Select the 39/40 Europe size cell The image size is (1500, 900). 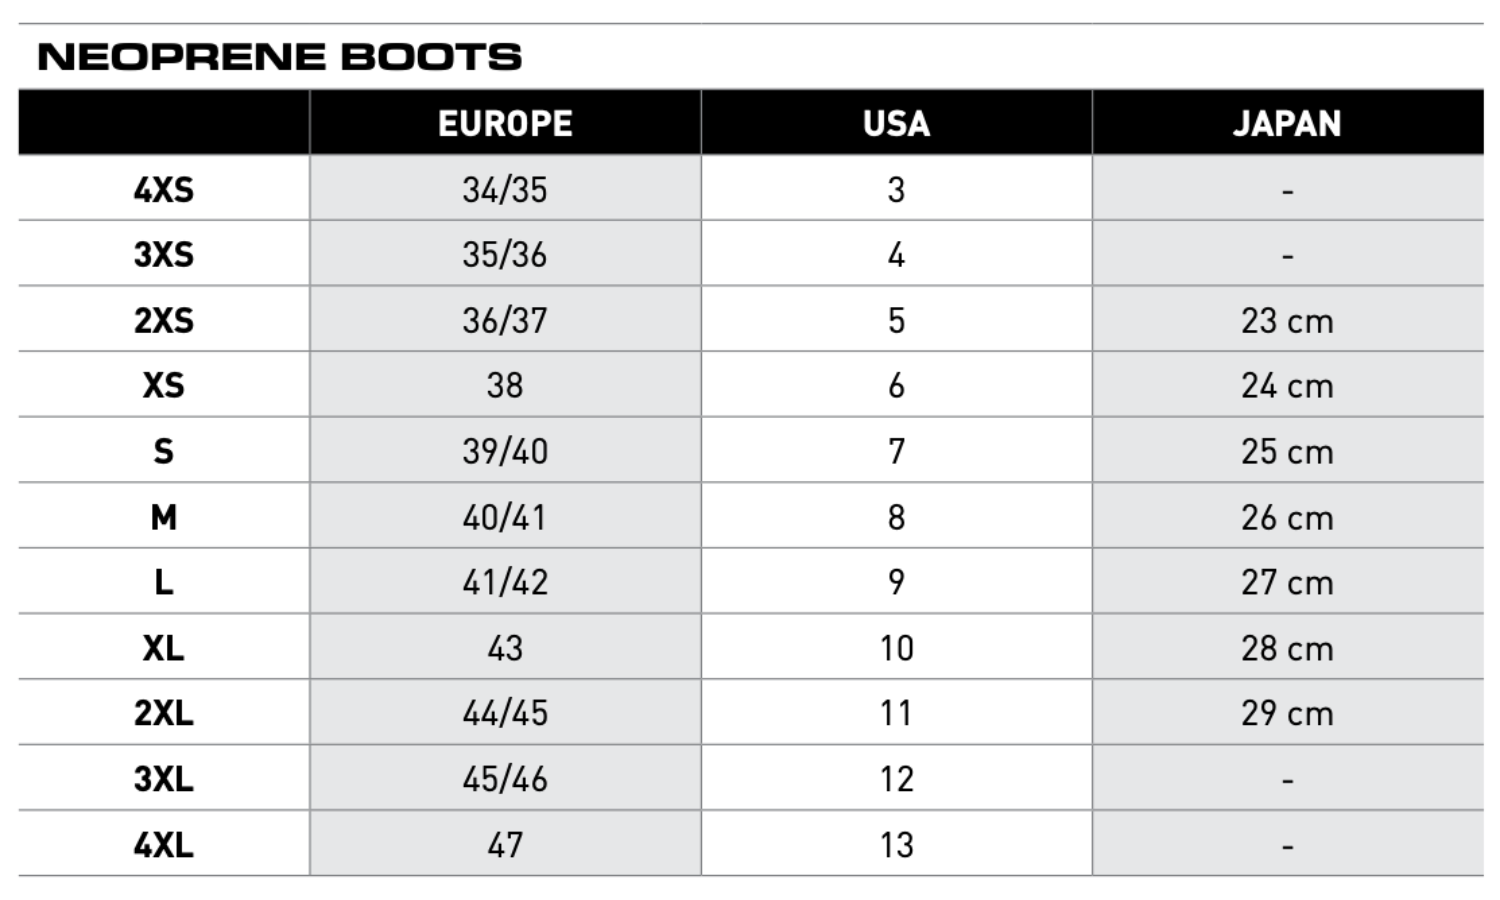click(505, 451)
